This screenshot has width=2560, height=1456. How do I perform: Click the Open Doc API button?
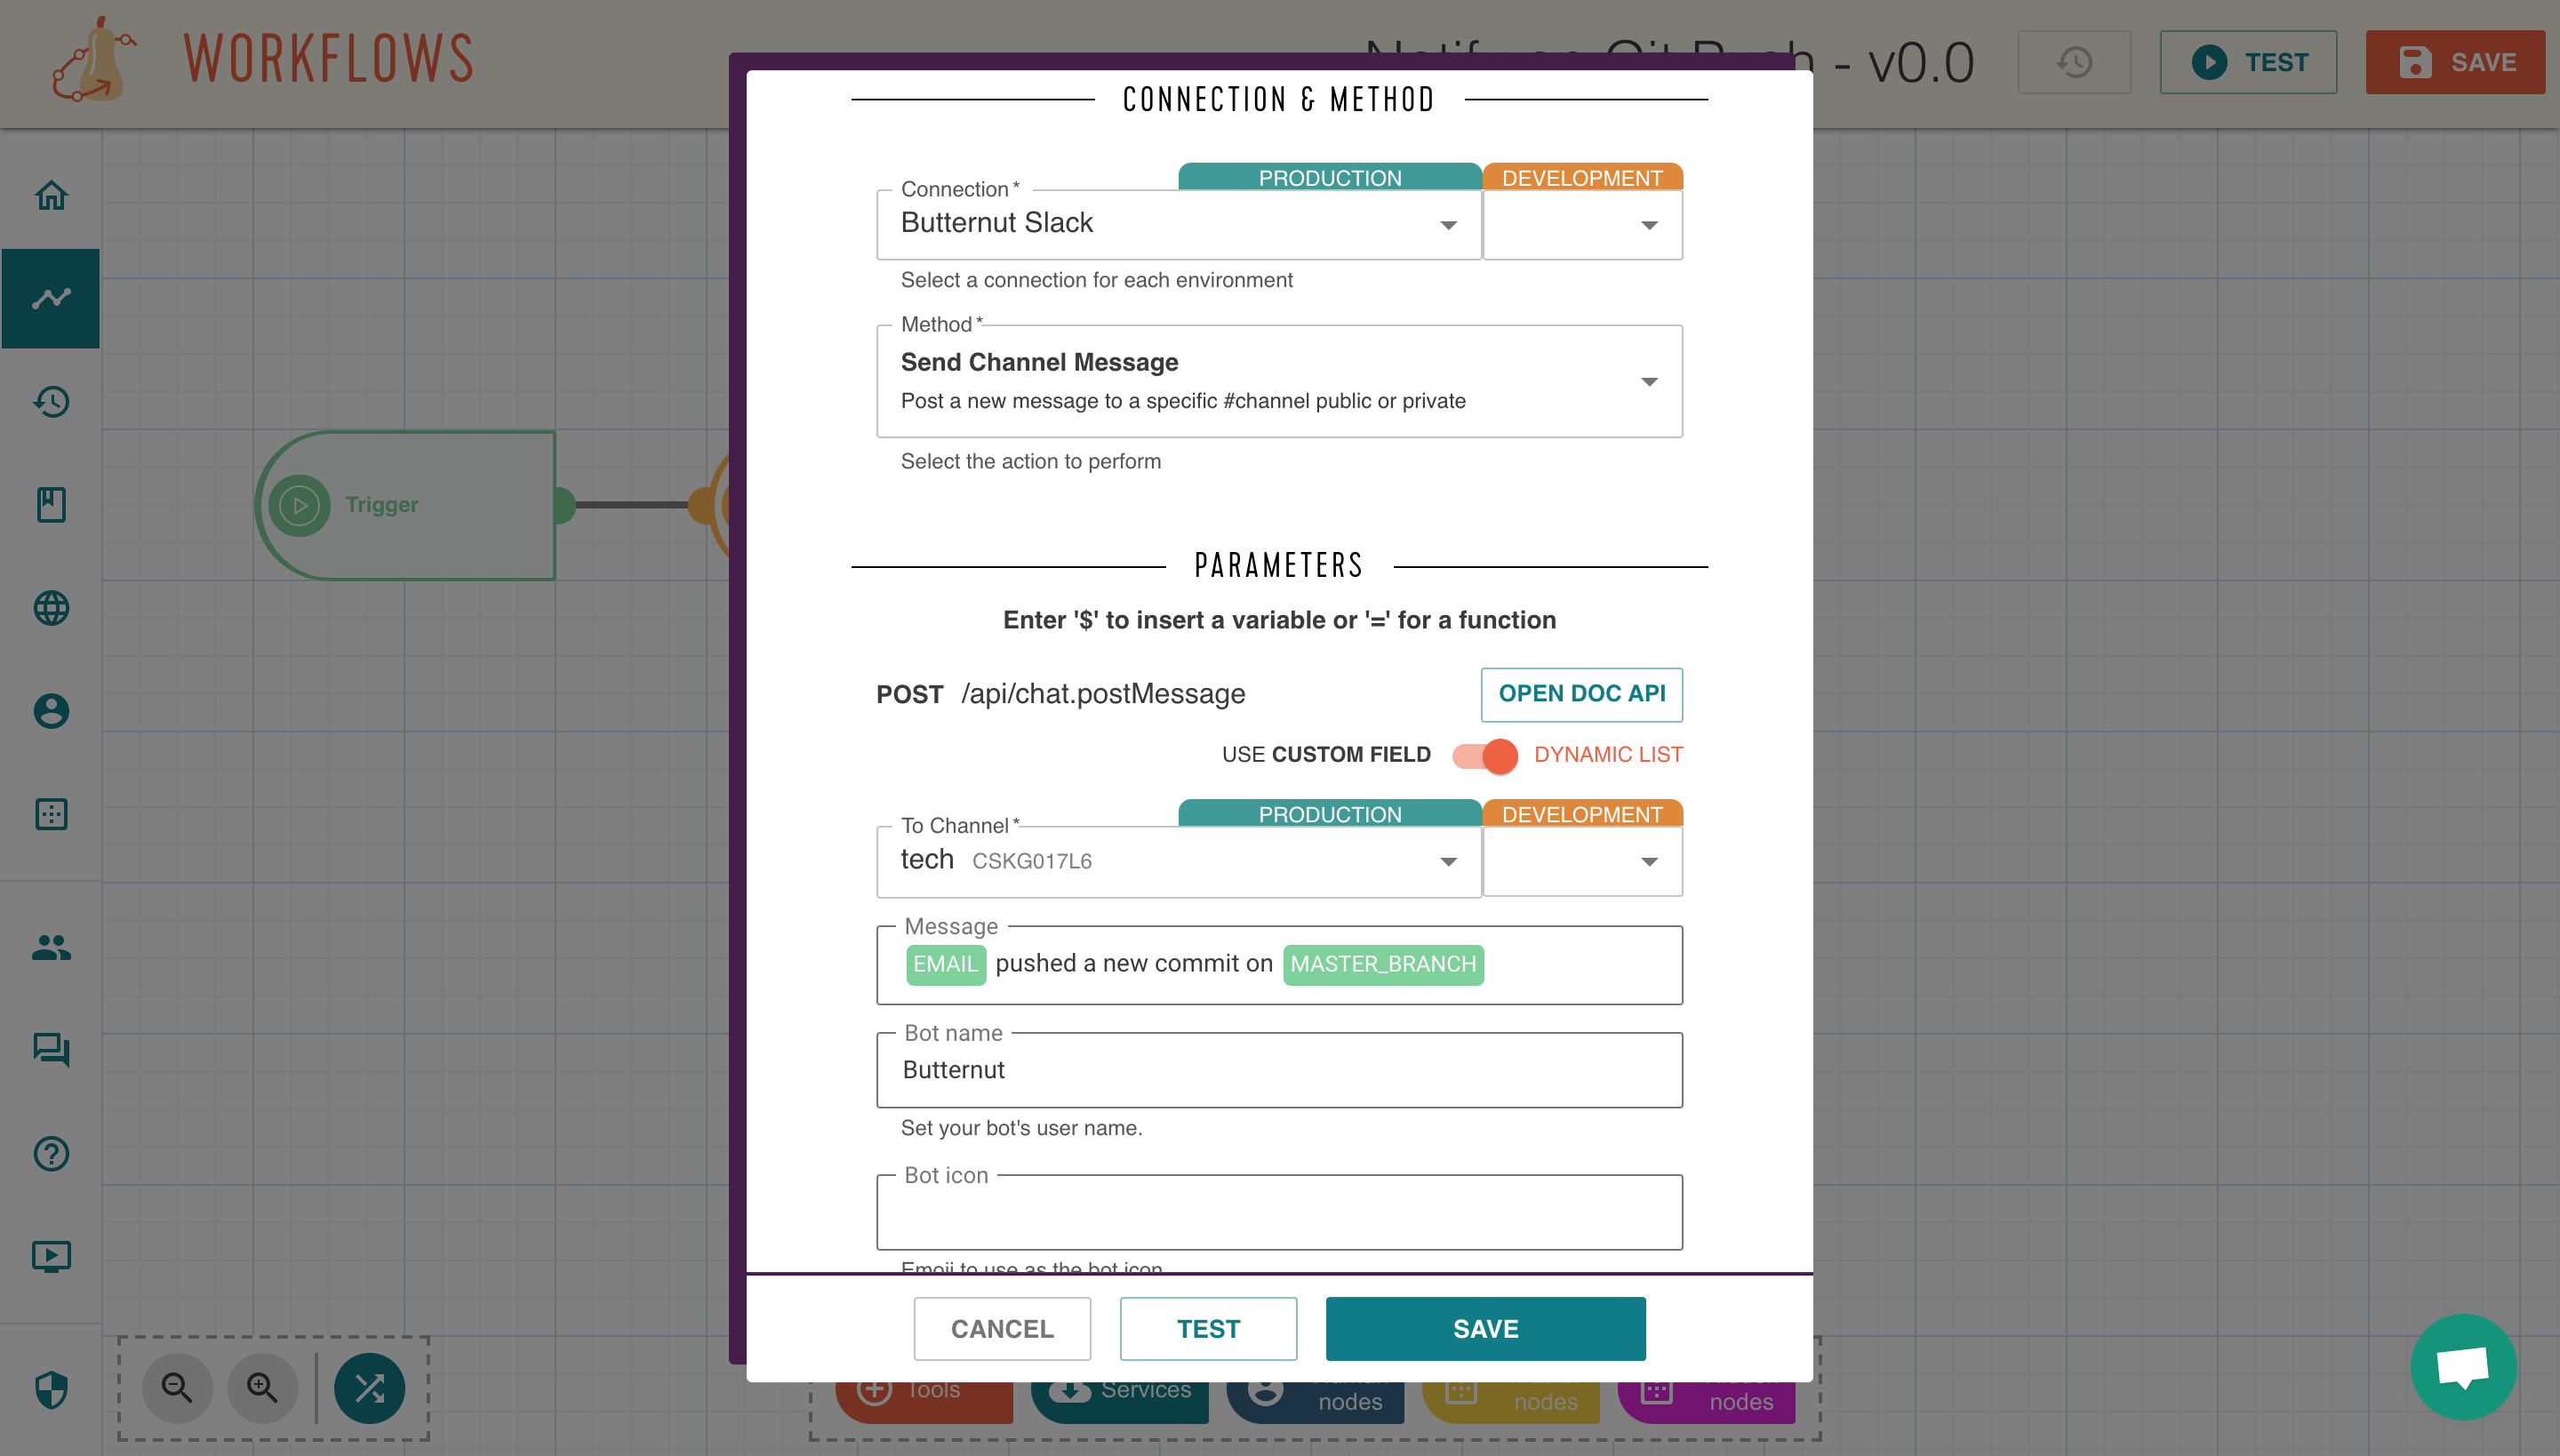(x=1581, y=694)
